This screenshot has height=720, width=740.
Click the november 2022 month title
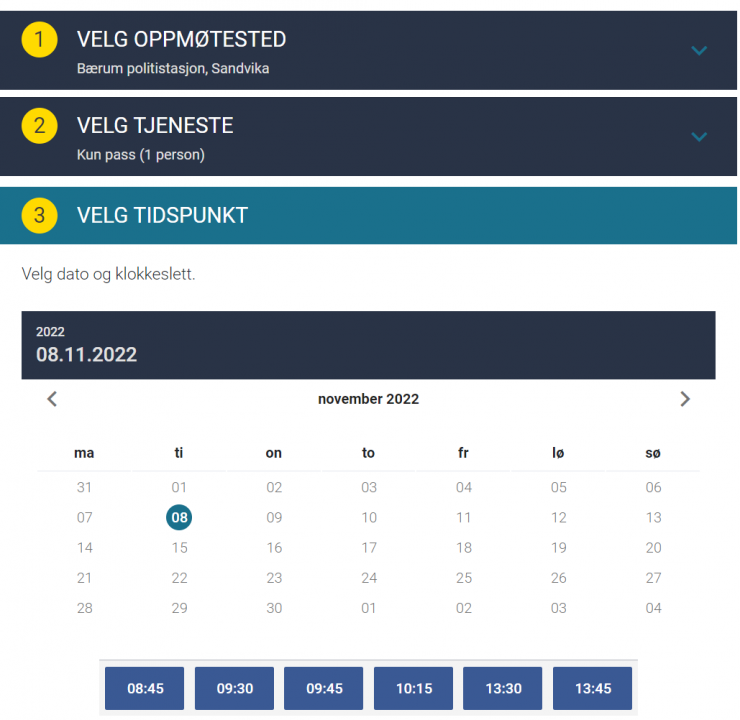pyautogui.click(x=368, y=399)
